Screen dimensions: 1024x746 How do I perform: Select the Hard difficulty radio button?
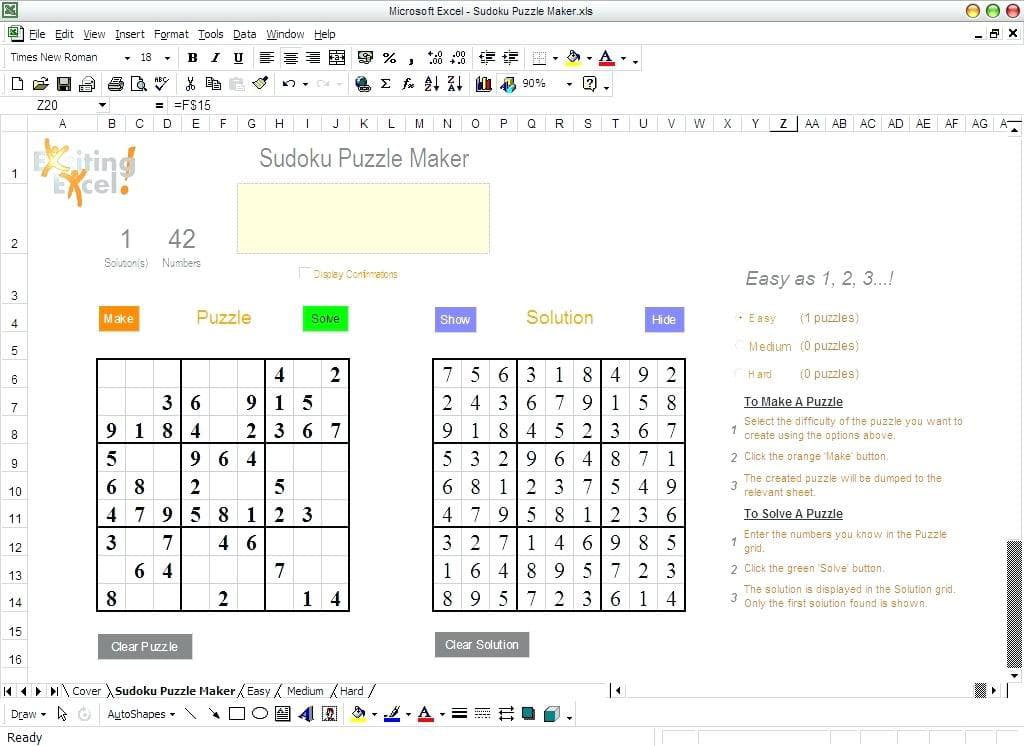click(740, 374)
